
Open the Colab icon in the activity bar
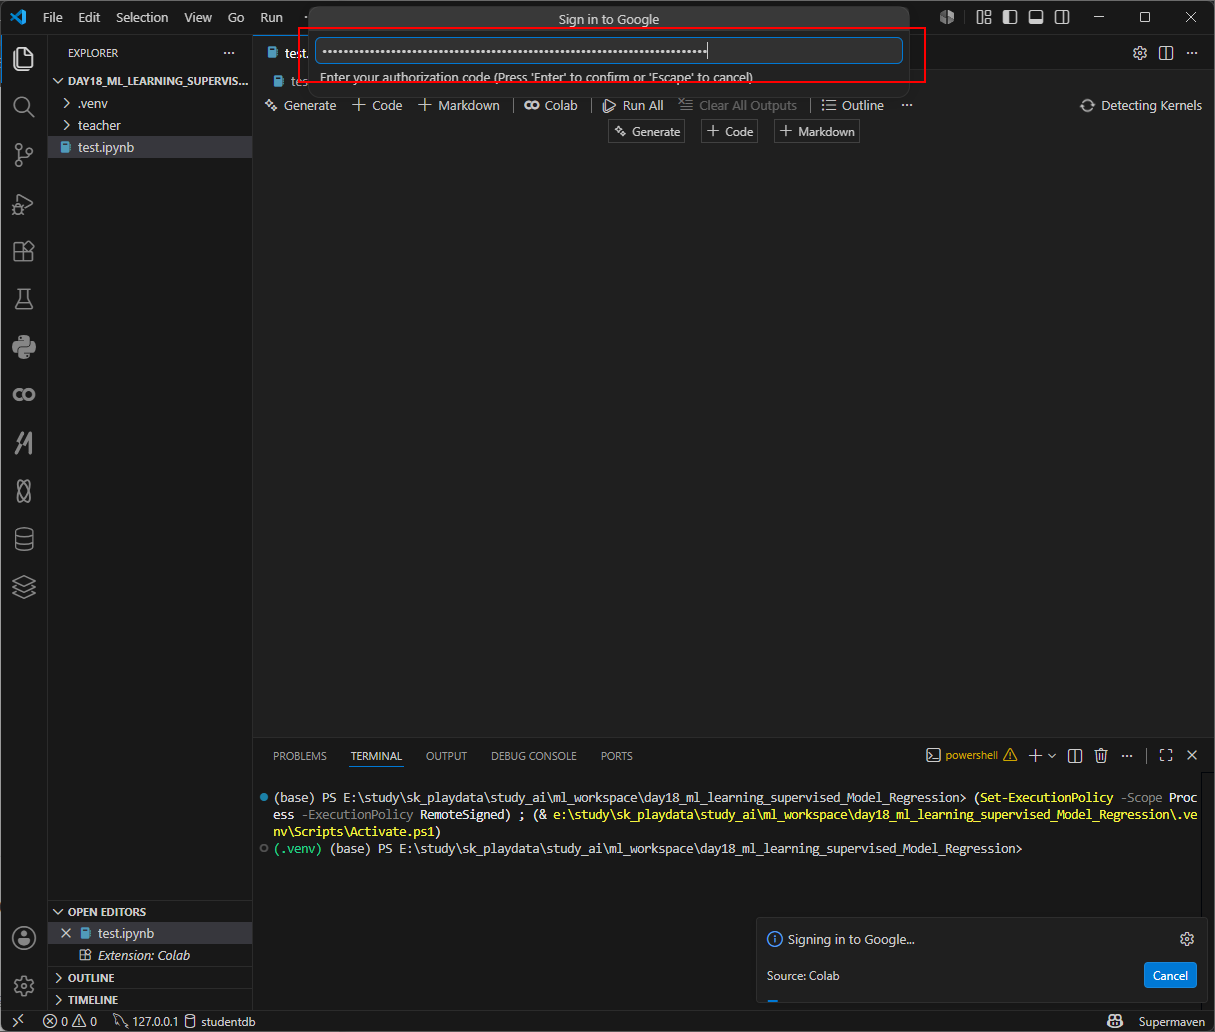[x=24, y=395]
